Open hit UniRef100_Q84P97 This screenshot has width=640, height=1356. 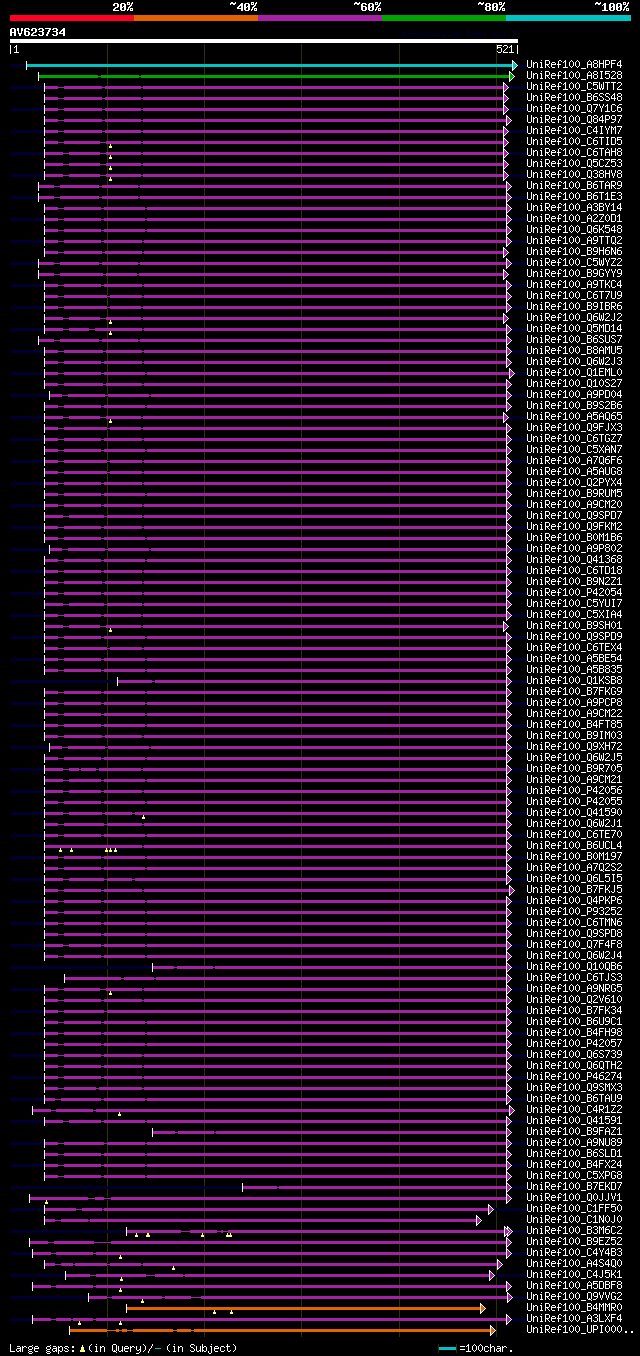tap(574, 120)
